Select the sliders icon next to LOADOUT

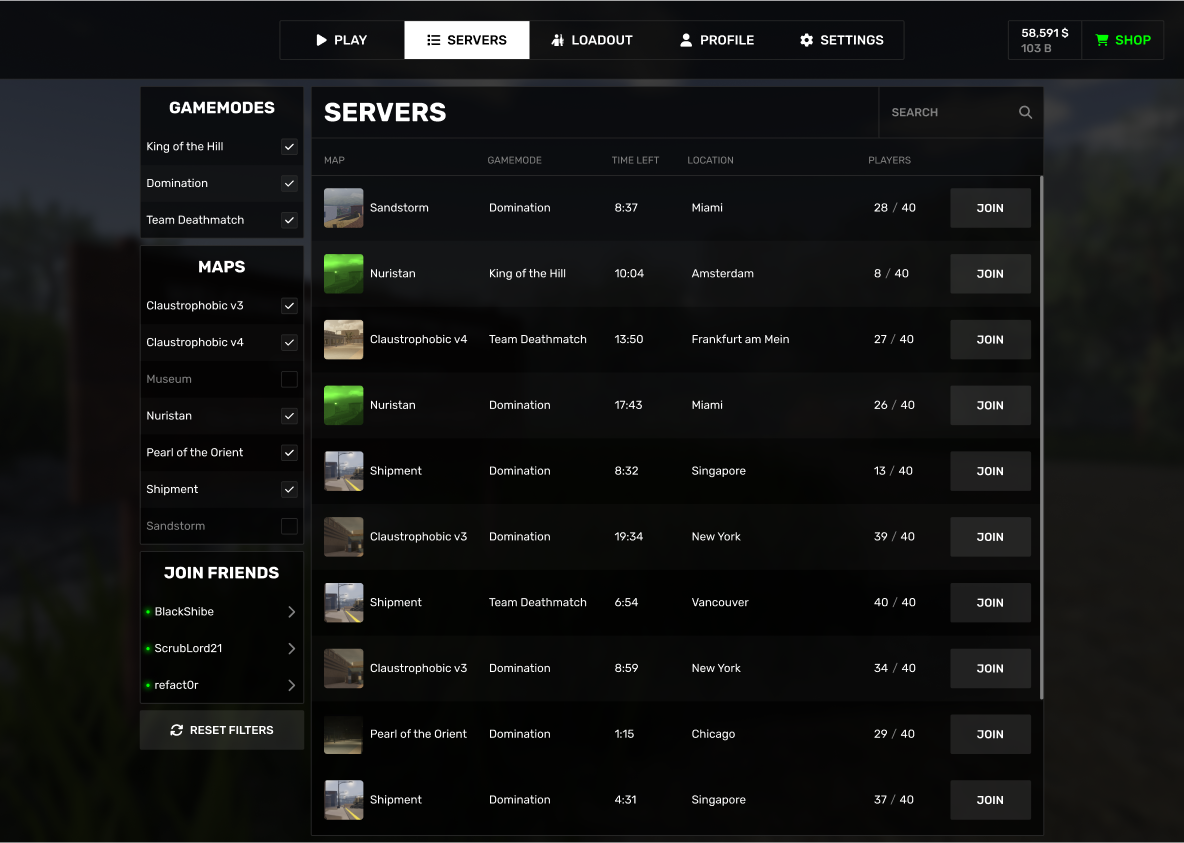point(559,40)
